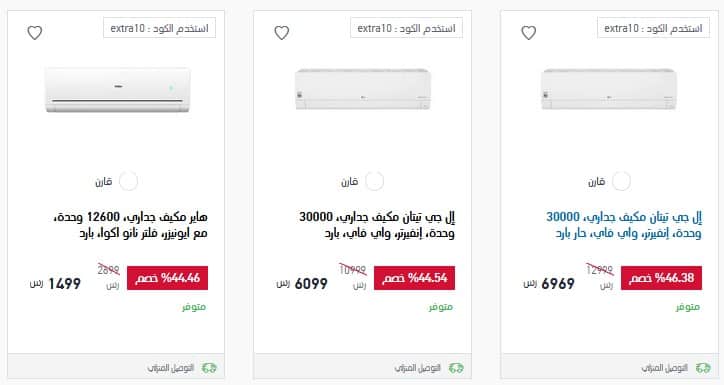This screenshot has width=724, height=385.
Task: Enable compare for LG Titan cold-only model
Action: (x=374, y=181)
